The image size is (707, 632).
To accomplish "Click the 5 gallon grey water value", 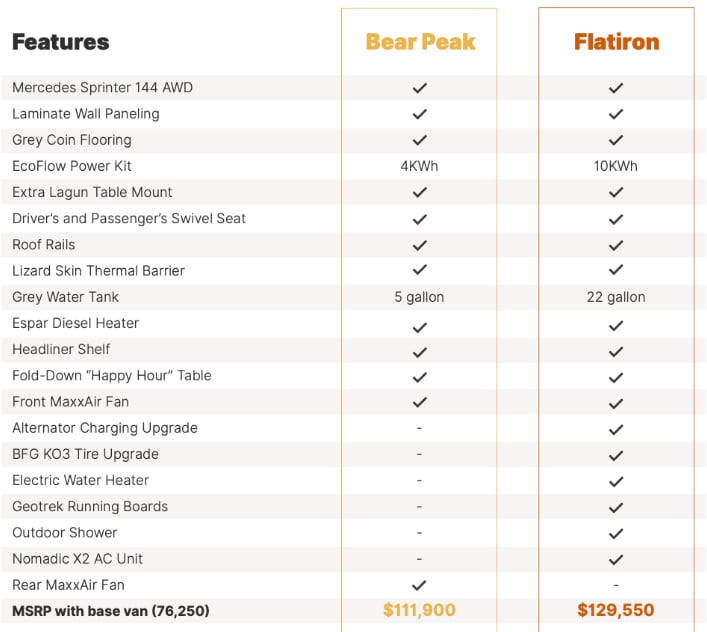I will pos(419,297).
